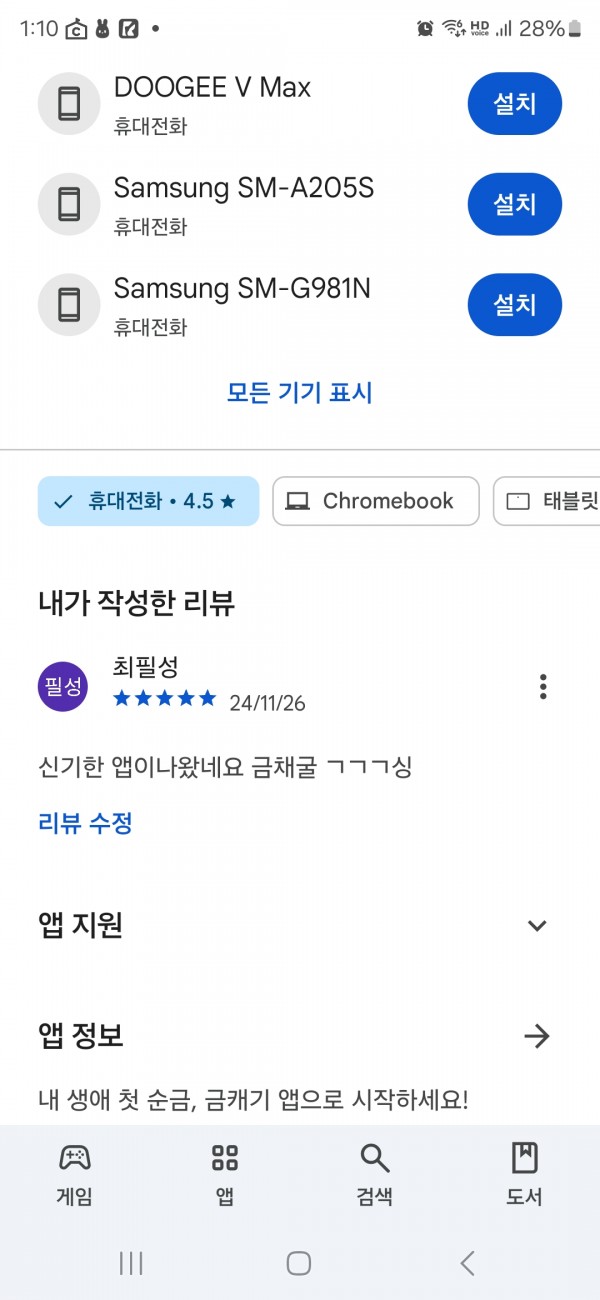Viewport: 600px width, 1300px height.
Task: Toggle the 휴대전화 4.5 star filter chip
Action: coord(148,501)
